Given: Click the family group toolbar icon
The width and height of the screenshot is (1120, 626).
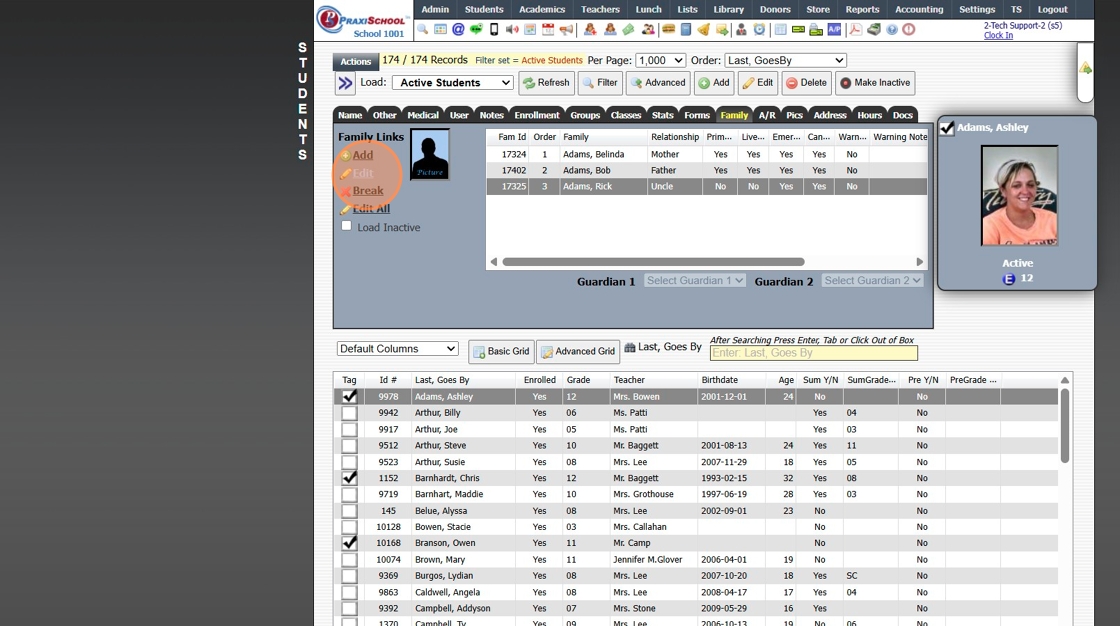Looking at the screenshot, I should point(648,29).
